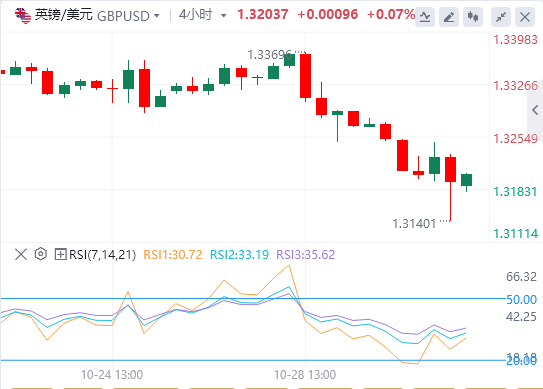
Task: Open the GBPUSD symbol dropdown arrow
Action: pos(157,16)
